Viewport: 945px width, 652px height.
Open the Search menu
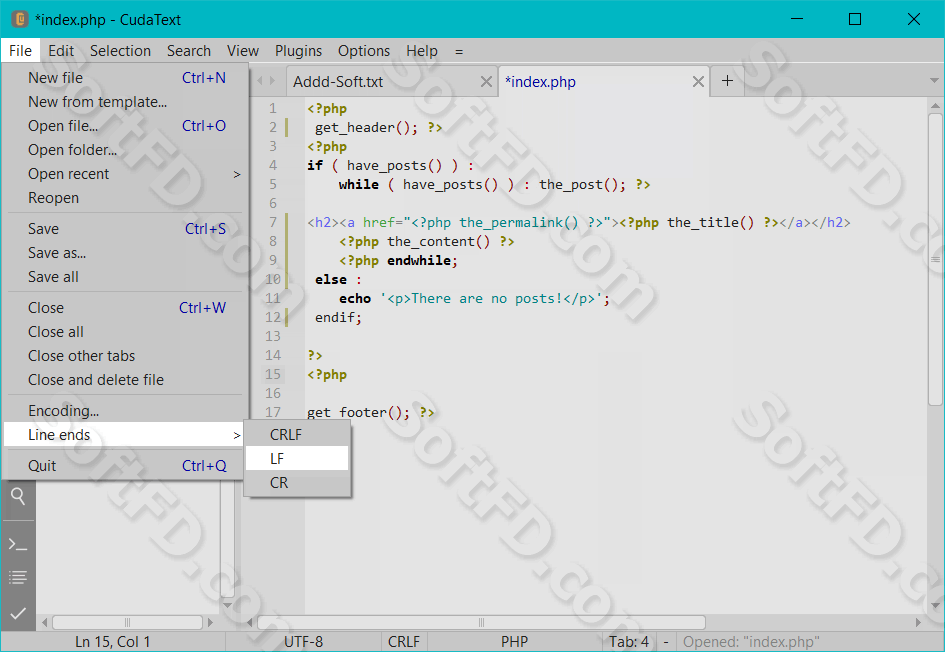(x=189, y=51)
